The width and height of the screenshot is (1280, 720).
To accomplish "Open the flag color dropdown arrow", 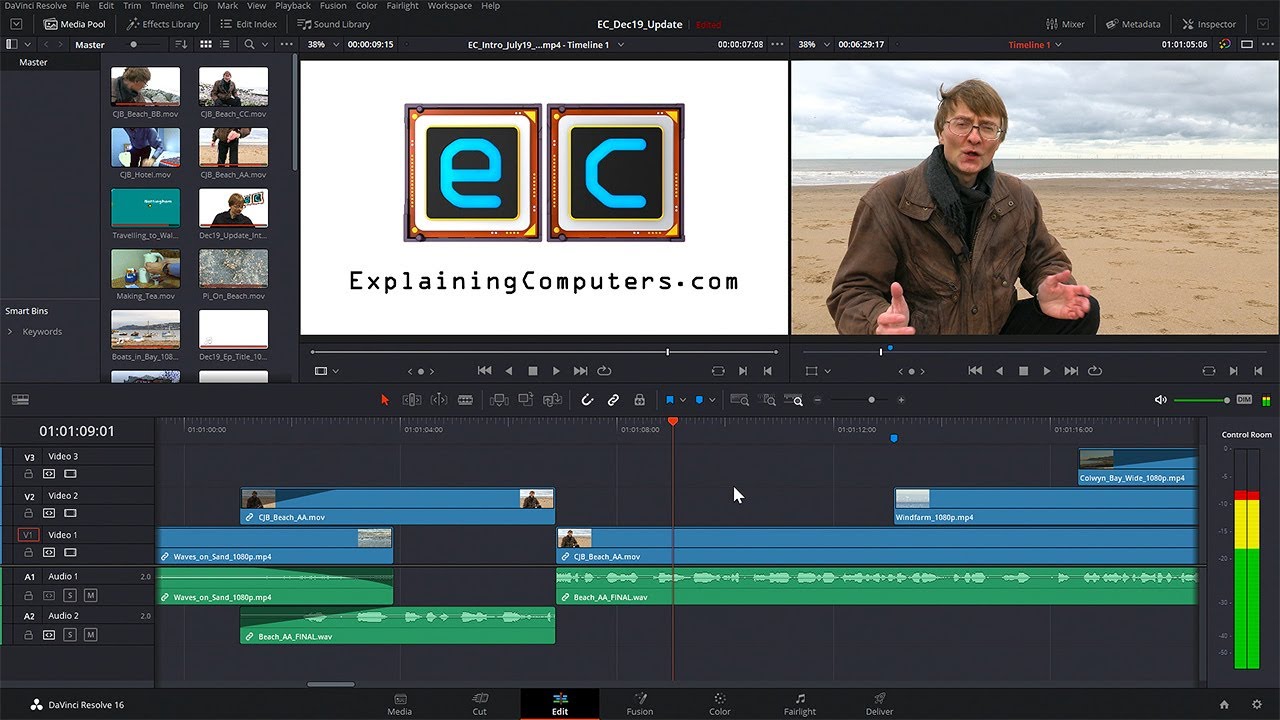I will [x=683, y=400].
